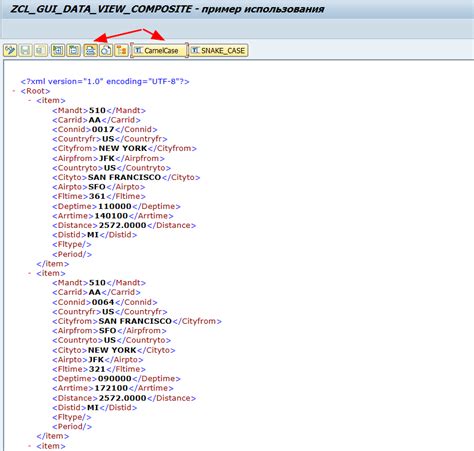
Task: Switch element names to SNAKE_CASE
Action: point(219,51)
